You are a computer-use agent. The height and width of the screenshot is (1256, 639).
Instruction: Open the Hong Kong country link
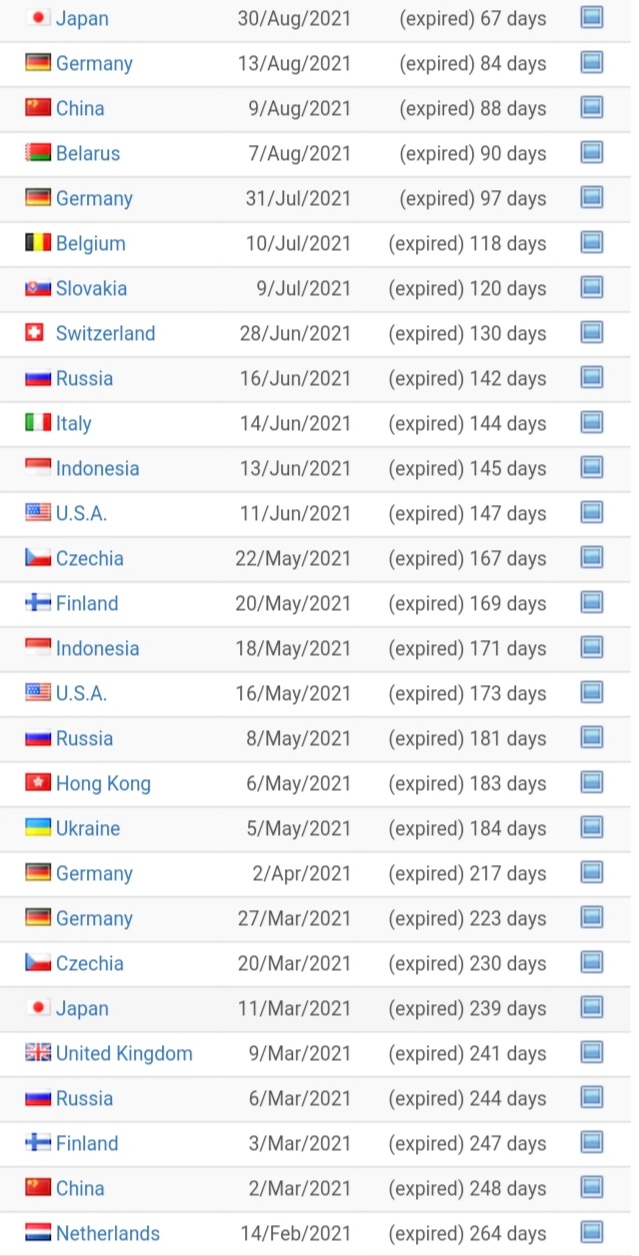point(103,783)
